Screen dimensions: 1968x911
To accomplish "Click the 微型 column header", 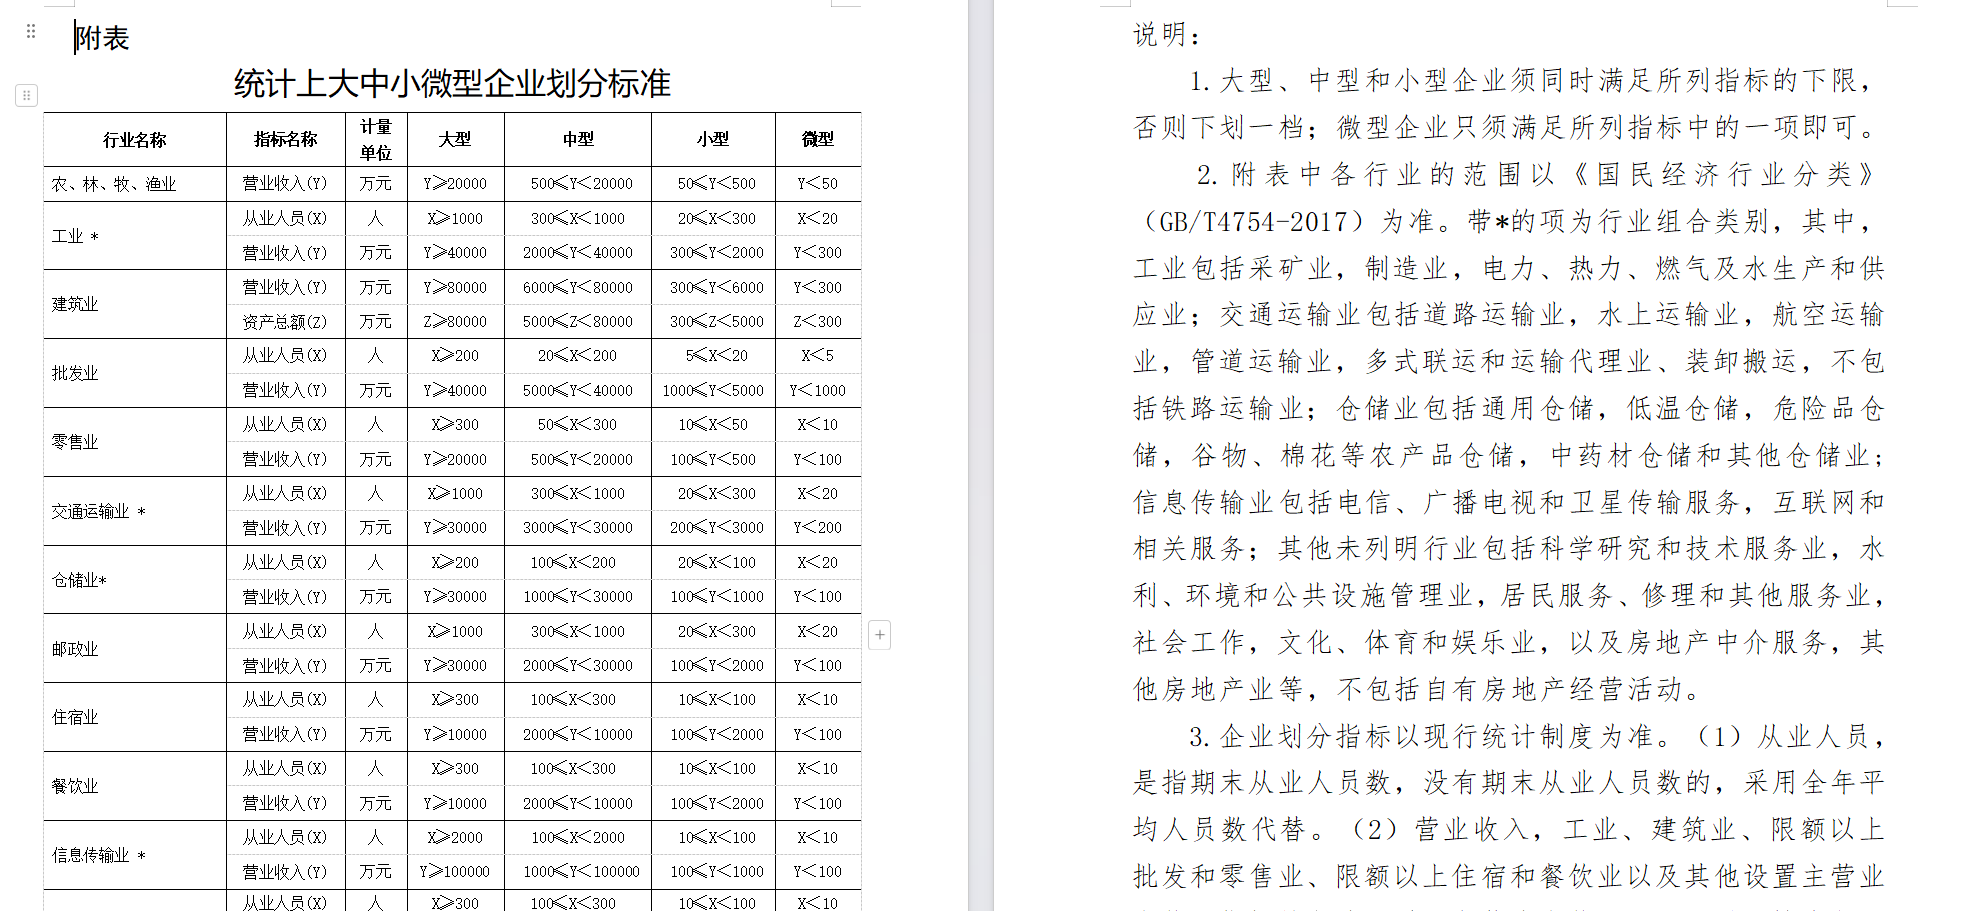I will pyautogui.click(x=817, y=140).
